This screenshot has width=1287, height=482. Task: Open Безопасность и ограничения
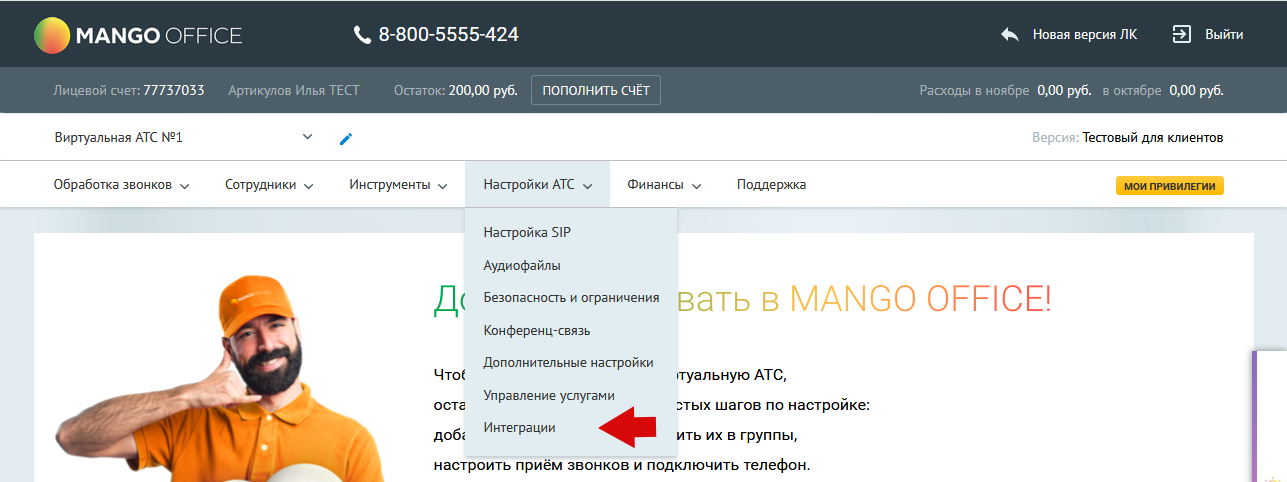570,298
